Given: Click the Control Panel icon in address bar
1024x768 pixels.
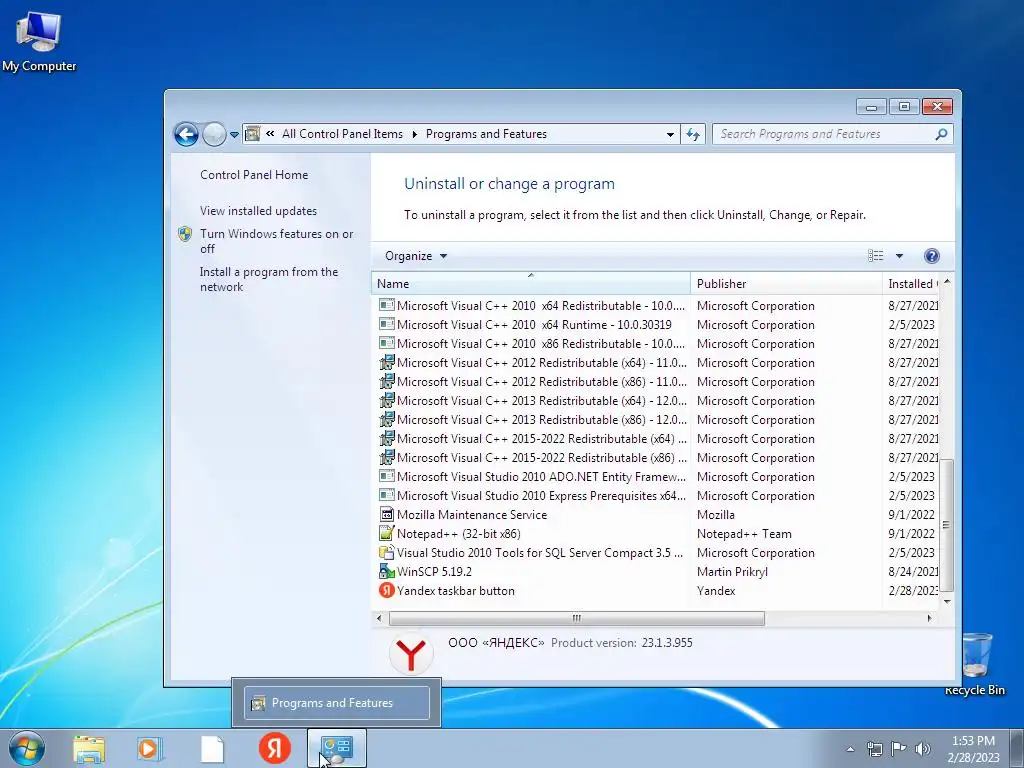Looking at the screenshot, I should click(253, 134).
